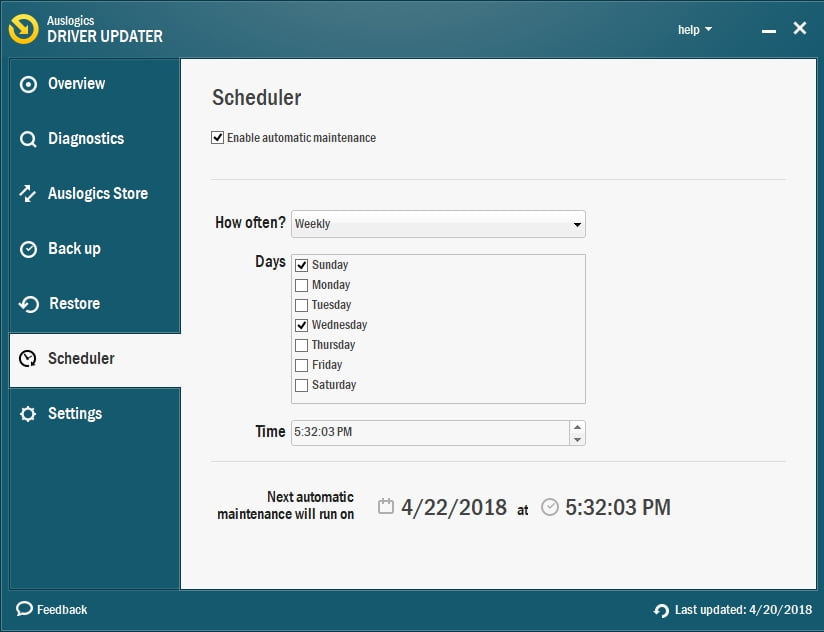Screen dimensions: 824x632
Task: Expand the help menu
Action: click(695, 30)
